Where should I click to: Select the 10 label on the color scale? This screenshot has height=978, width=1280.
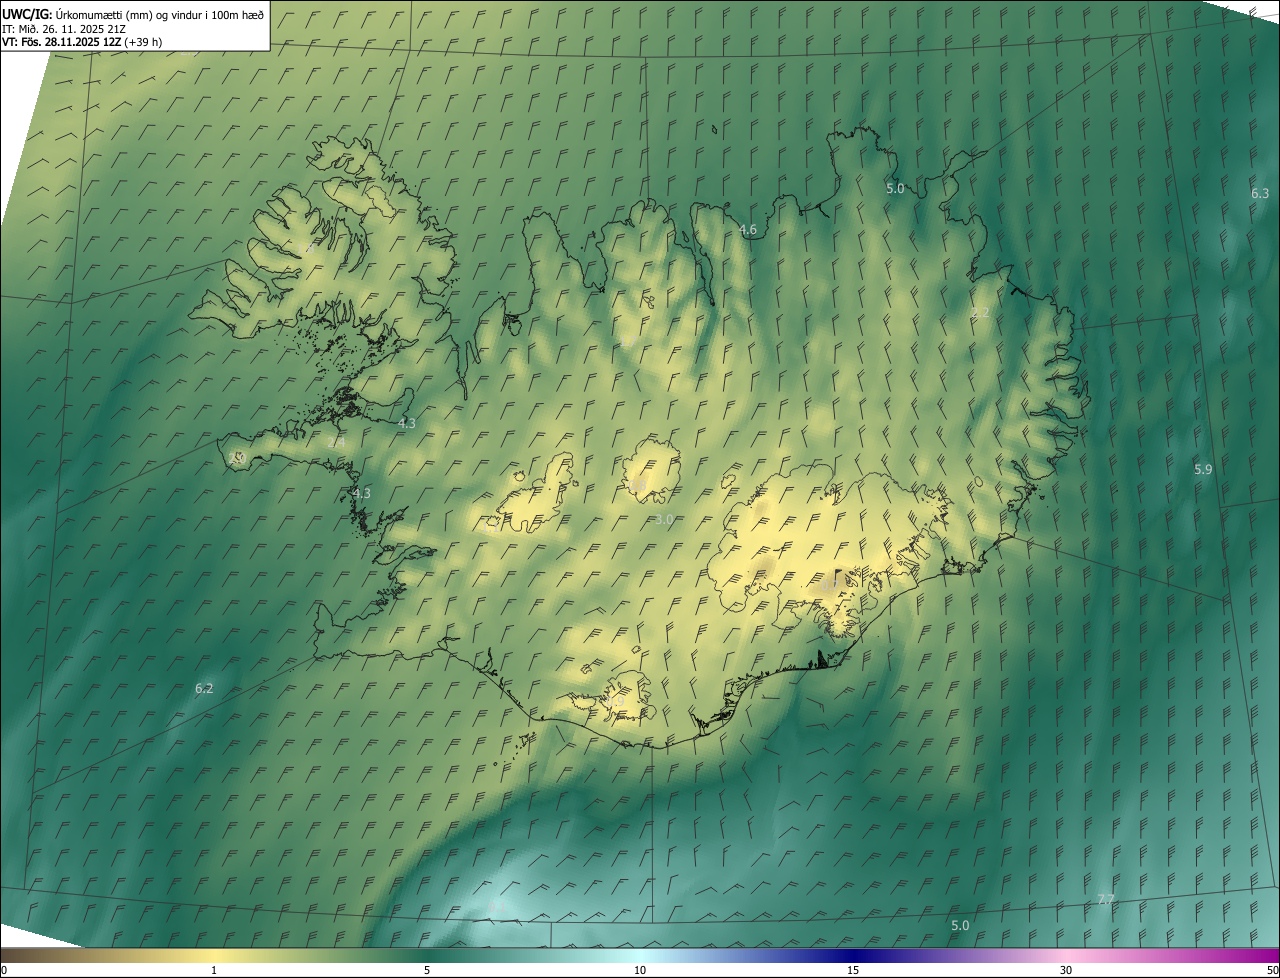point(640,970)
